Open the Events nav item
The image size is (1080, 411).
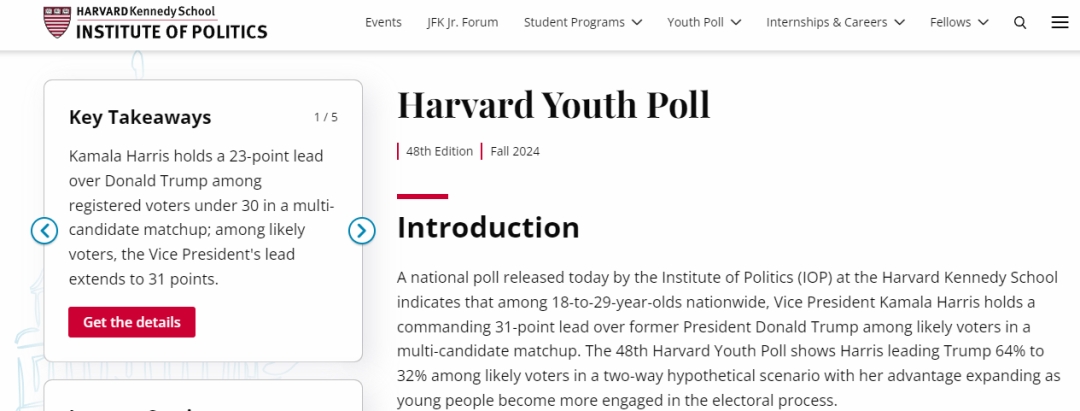pos(383,22)
